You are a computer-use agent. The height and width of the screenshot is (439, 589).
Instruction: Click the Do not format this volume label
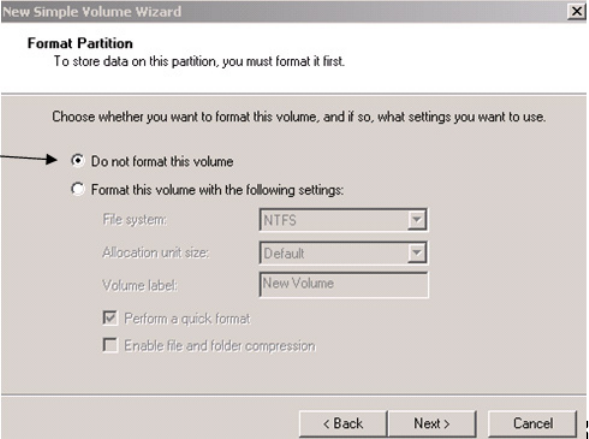click(x=162, y=161)
